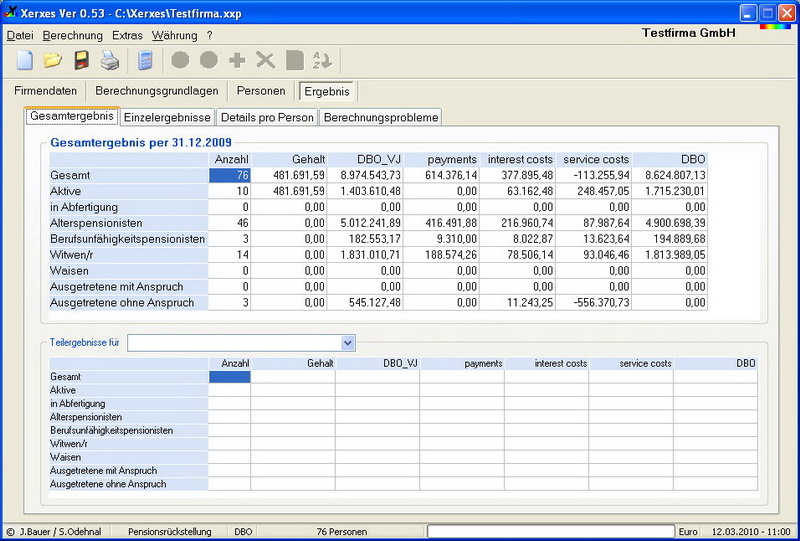Click the plus (add) toolbar icon

tap(237, 61)
